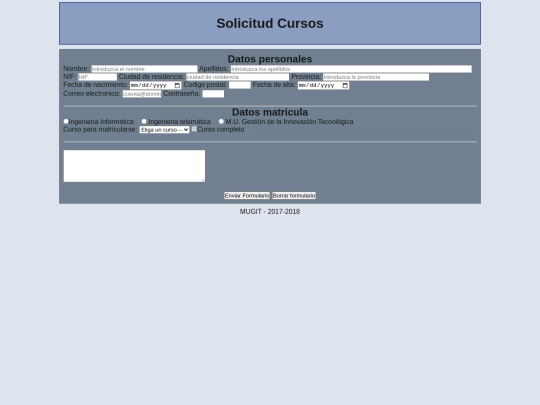Screen dimensions: 540x405
Task: Click the Datos matricula heading
Action: coord(270,112)
